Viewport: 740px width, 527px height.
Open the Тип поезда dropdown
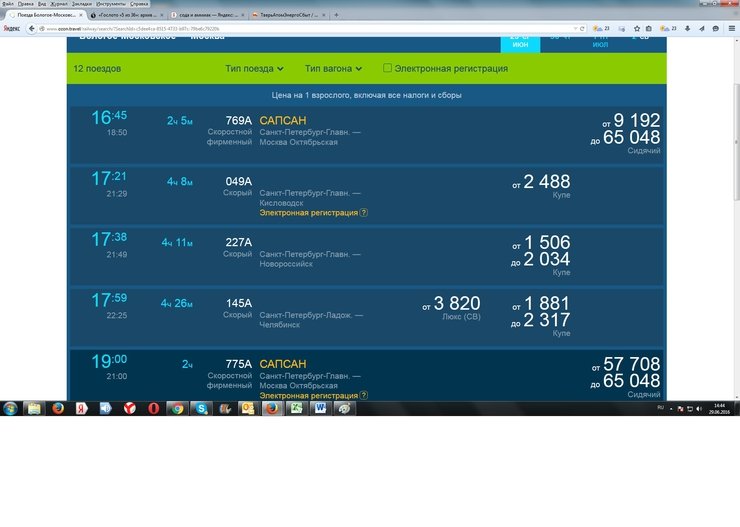click(254, 69)
